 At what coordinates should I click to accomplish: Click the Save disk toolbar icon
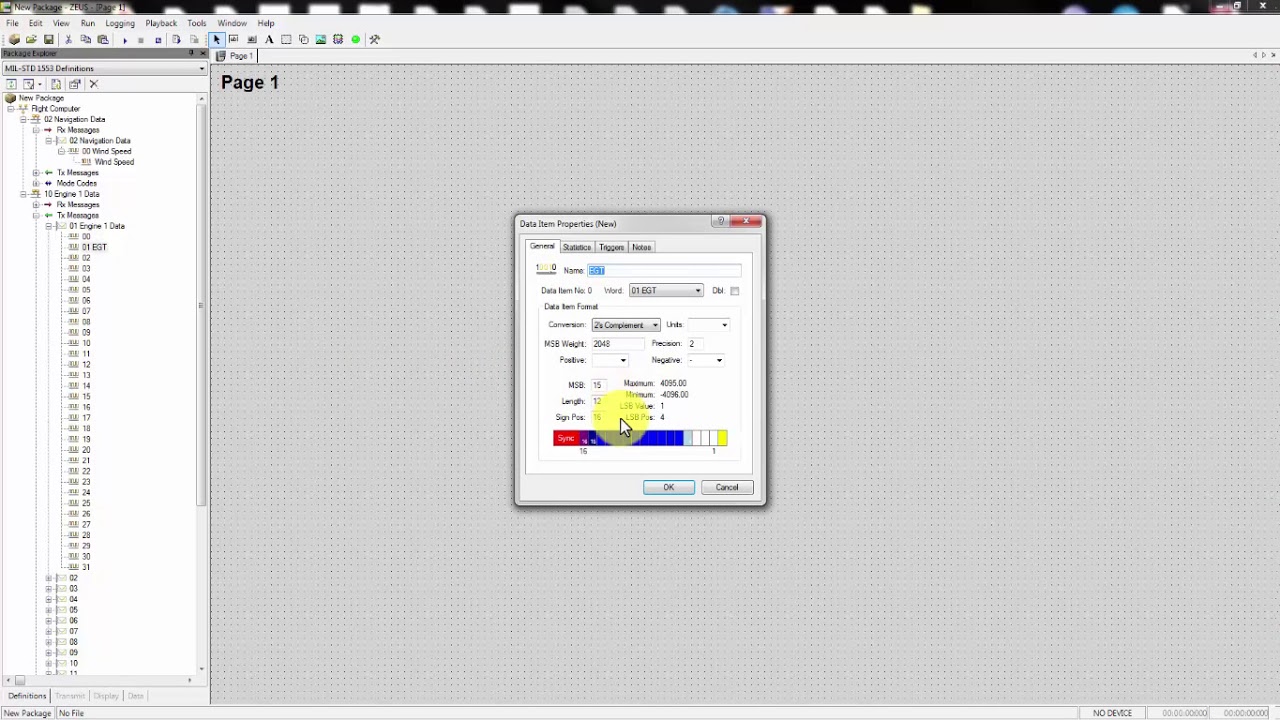tap(48, 39)
